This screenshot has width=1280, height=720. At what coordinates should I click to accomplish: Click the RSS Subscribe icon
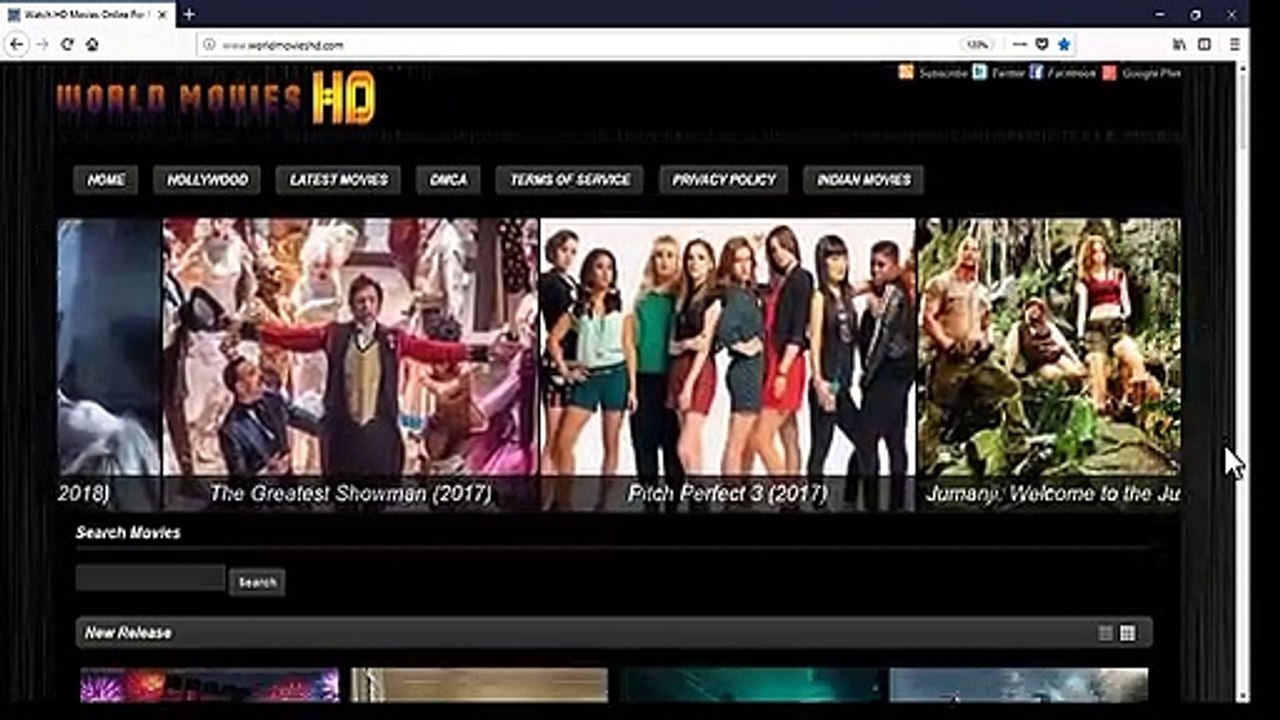(x=906, y=72)
